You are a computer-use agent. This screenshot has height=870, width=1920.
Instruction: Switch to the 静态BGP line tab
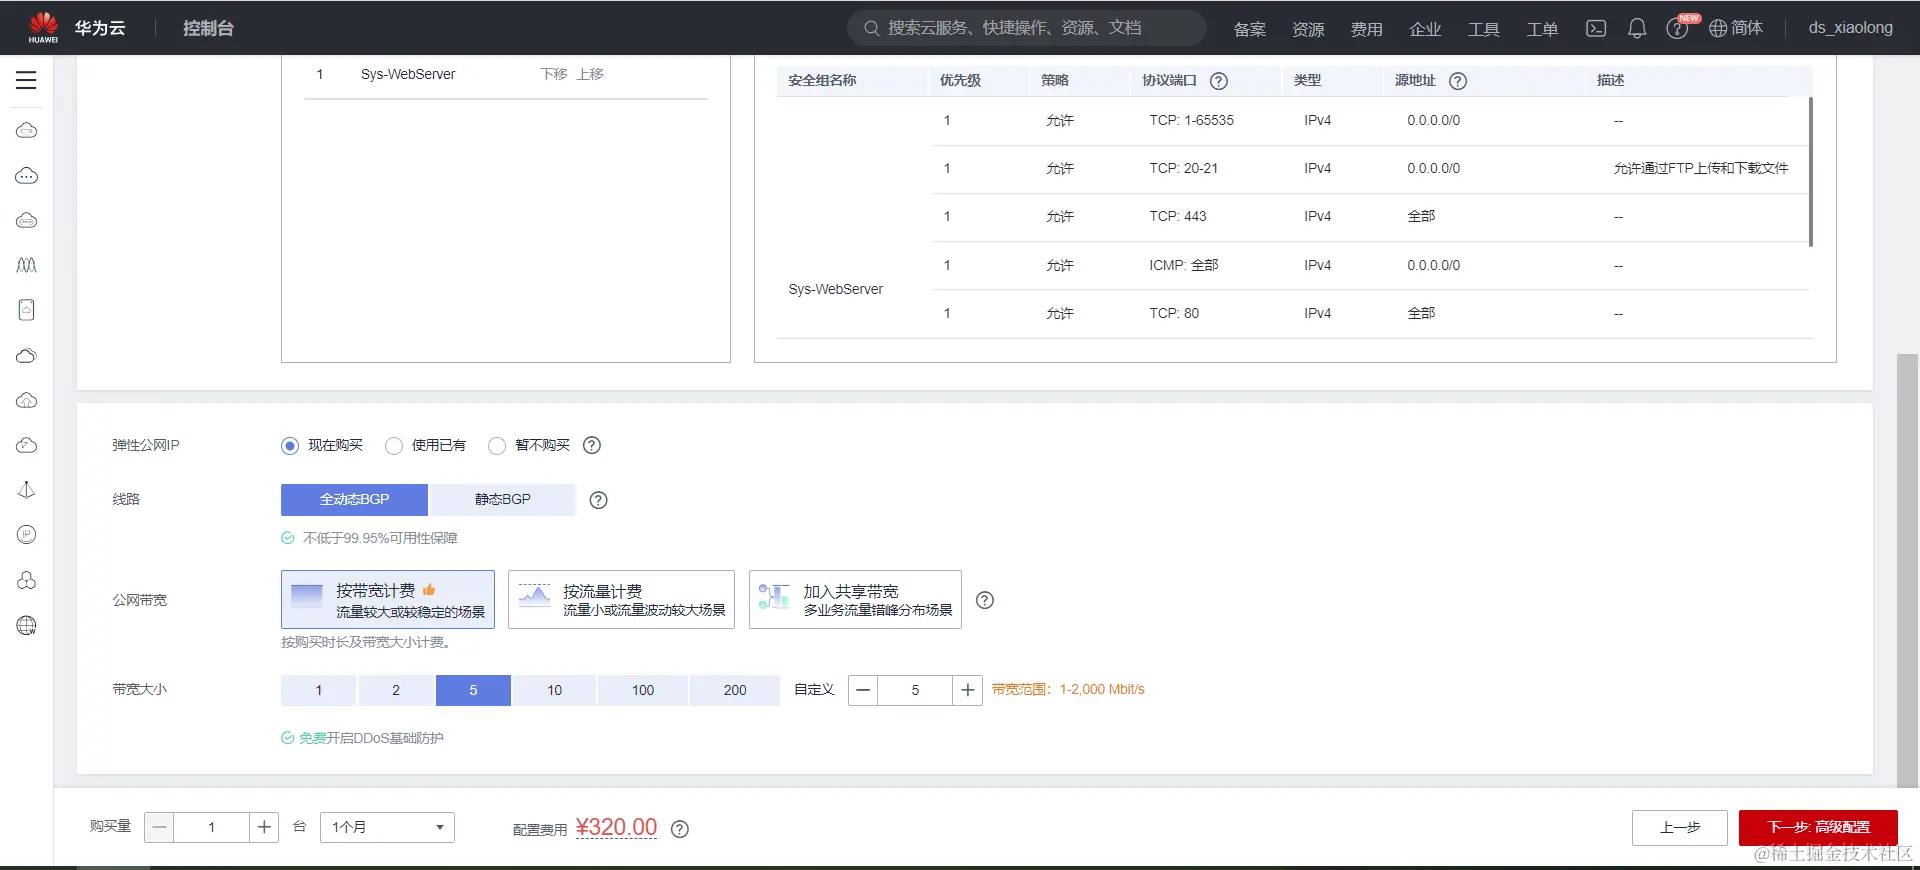coord(503,499)
